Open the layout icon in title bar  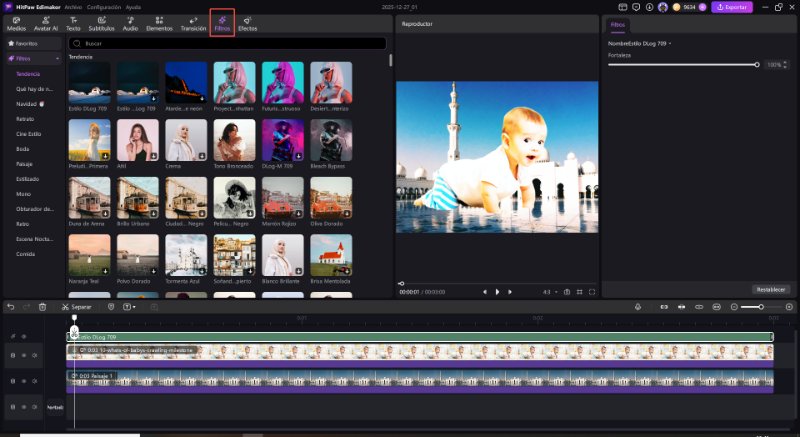622,7
